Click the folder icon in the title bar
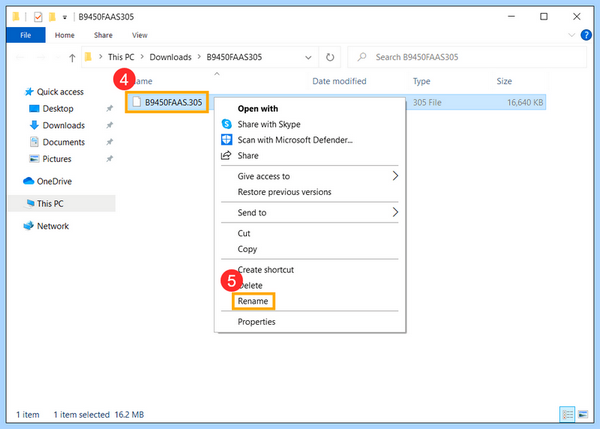The image size is (600, 429). click(x=16, y=16)
